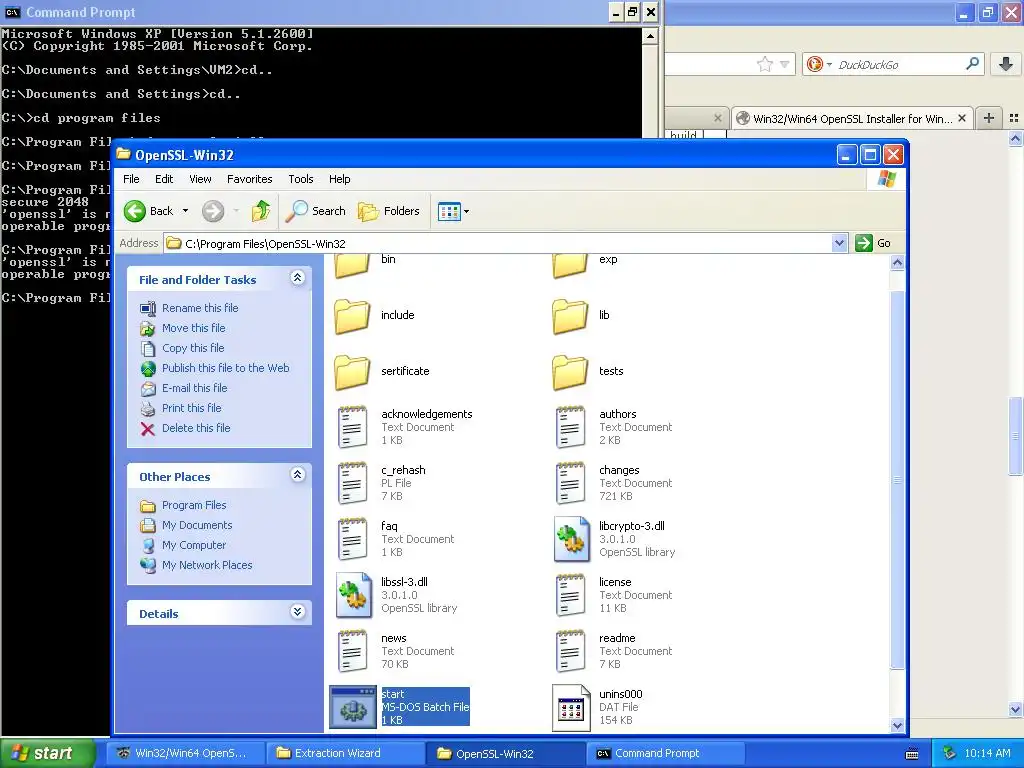Open the Favorites menu
Screen dimensions: 1024x768
coord(249,179)
